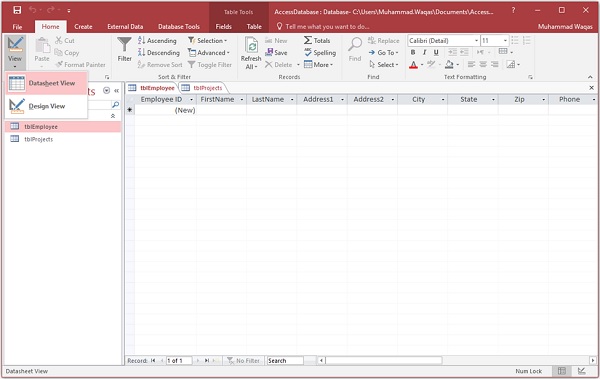Sort Ascending

pos(157,41)
